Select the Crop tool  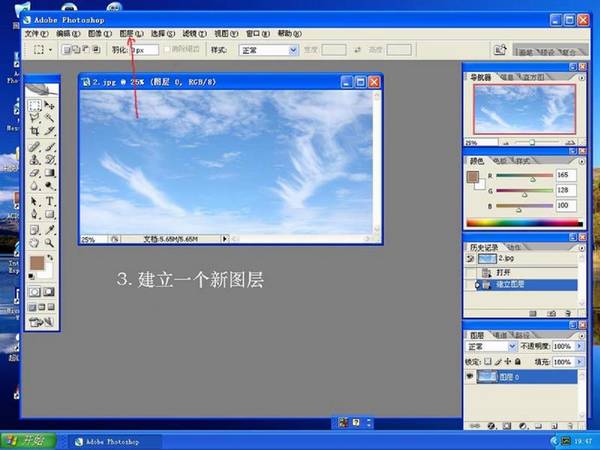tap(35, 131)
